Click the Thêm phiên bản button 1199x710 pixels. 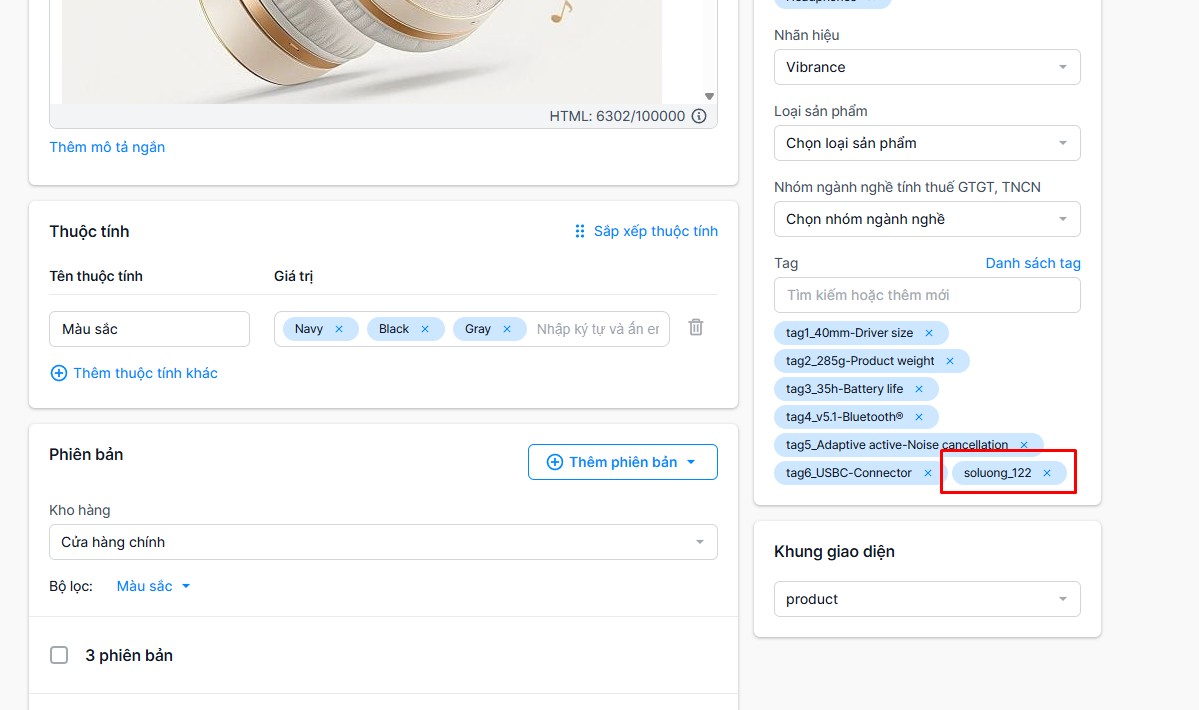tap(622, 462)
